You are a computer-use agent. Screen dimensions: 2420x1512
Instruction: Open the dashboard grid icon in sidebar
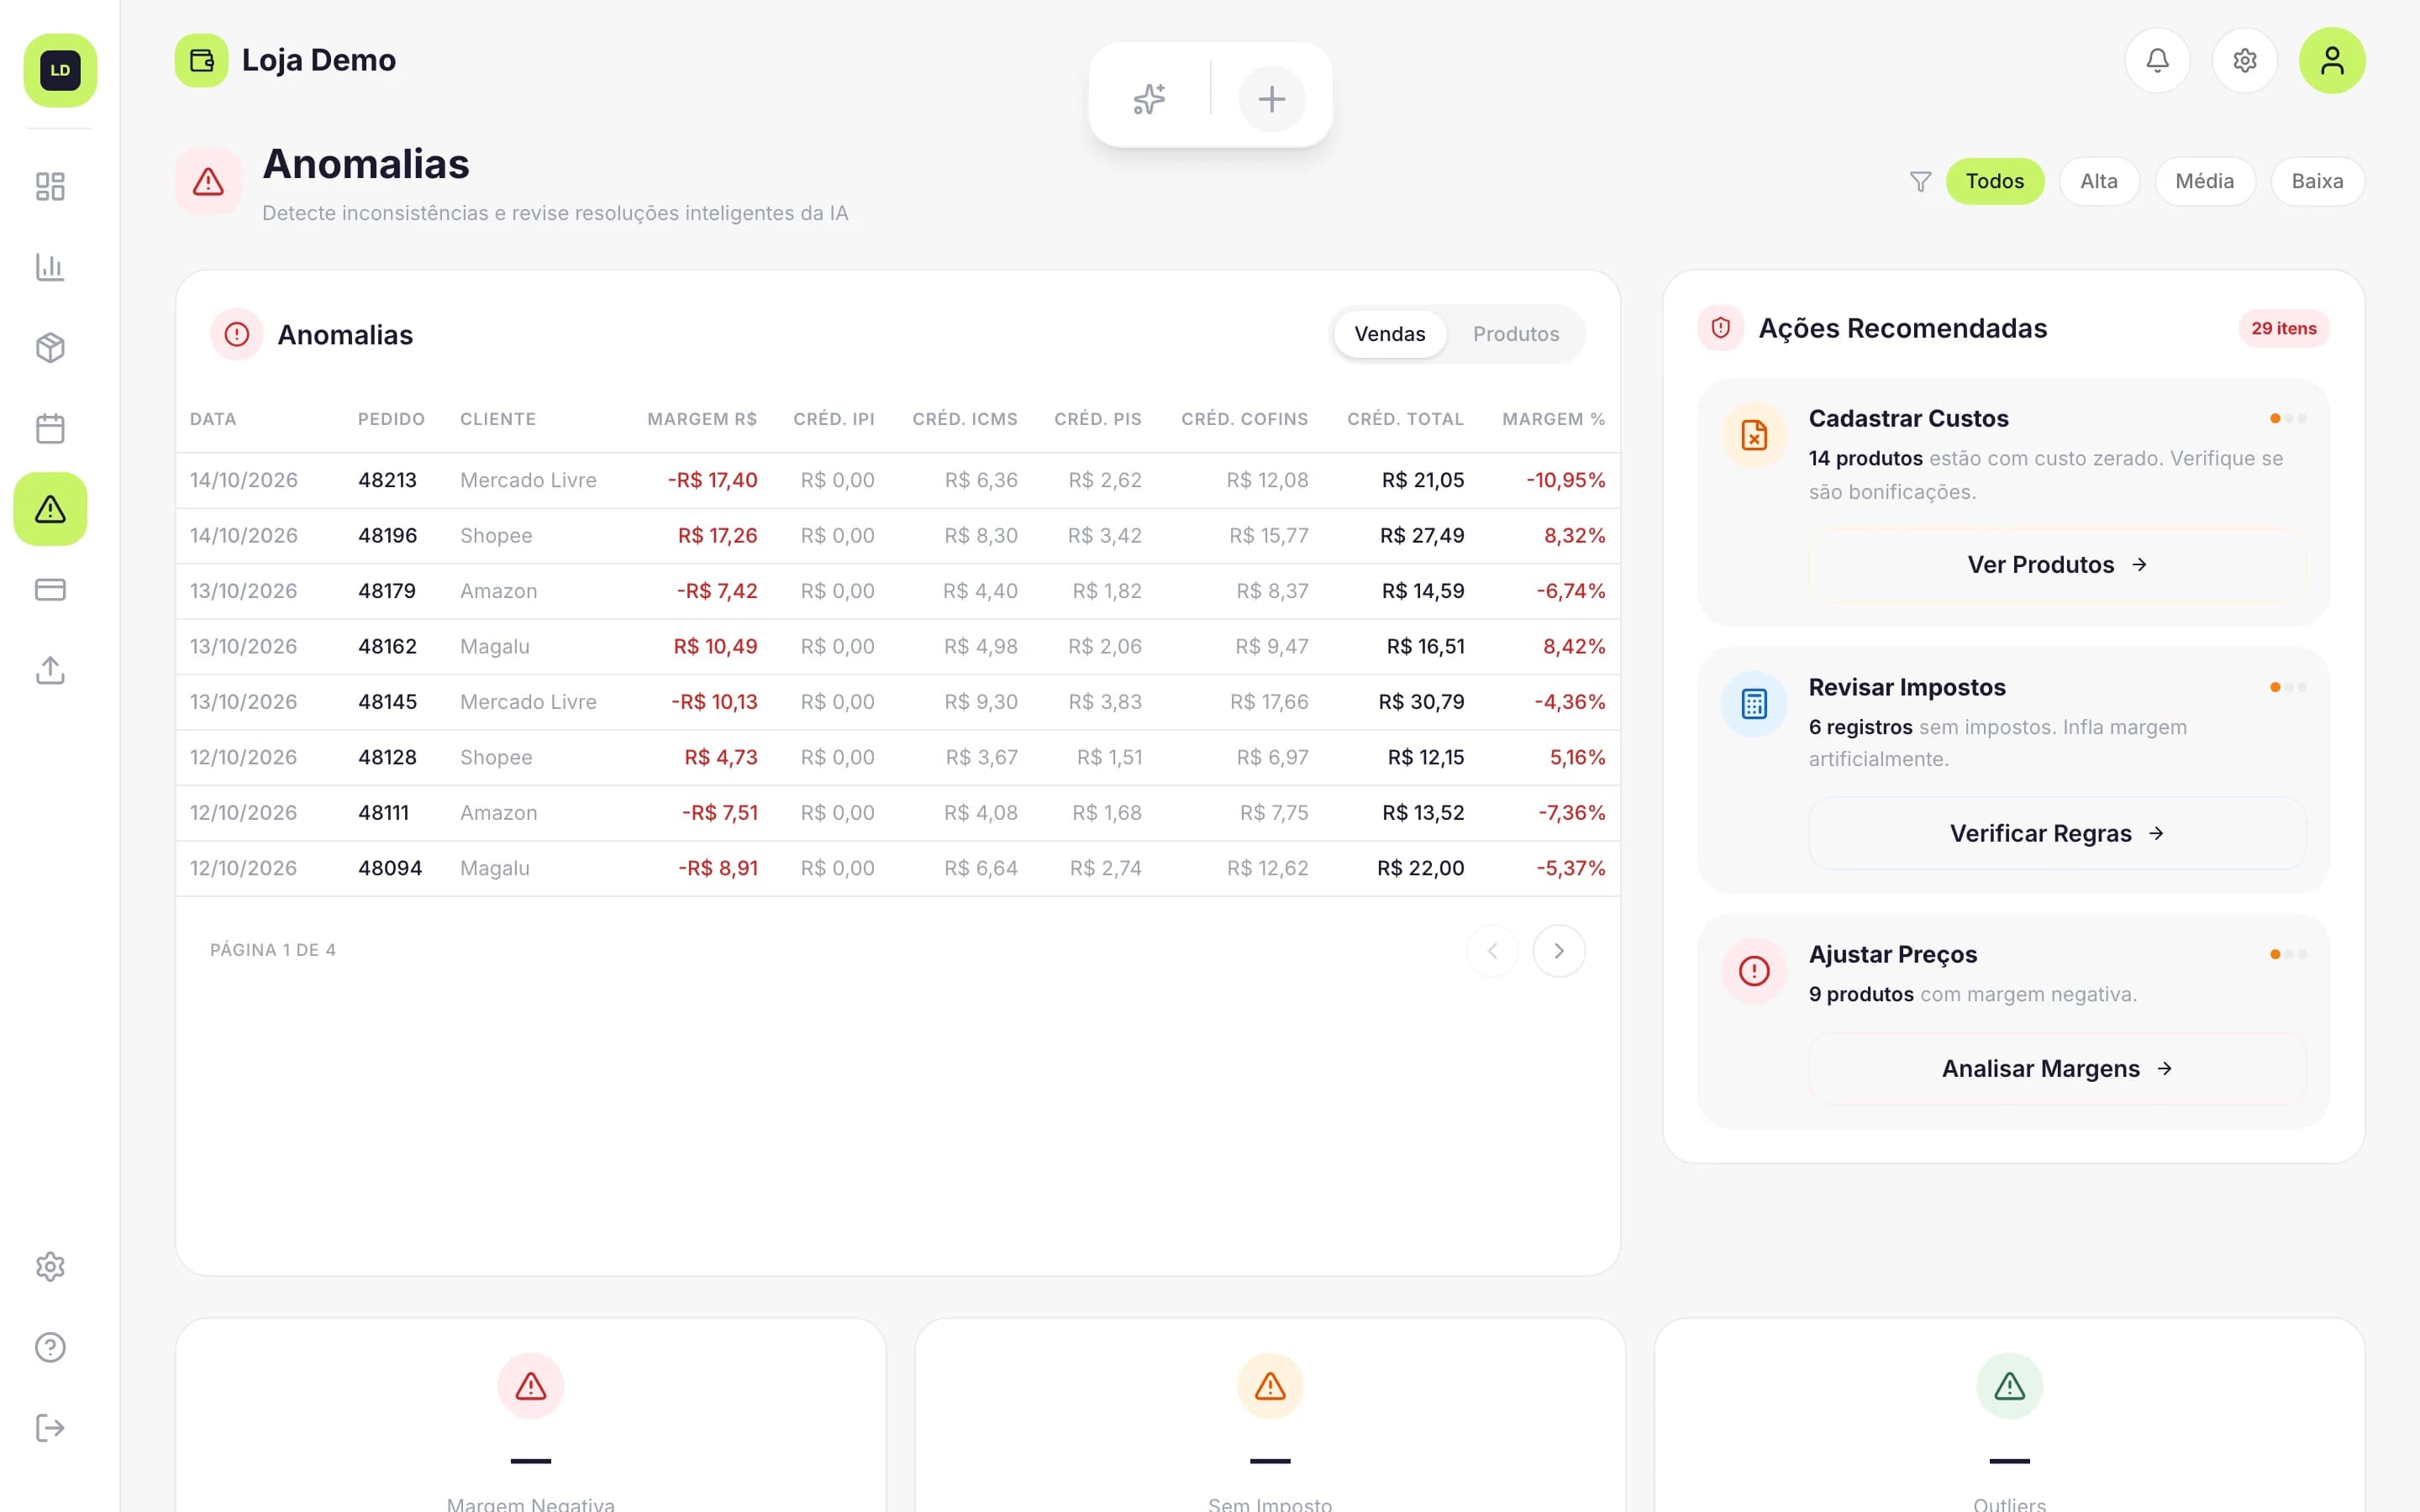tap(50, 186)
